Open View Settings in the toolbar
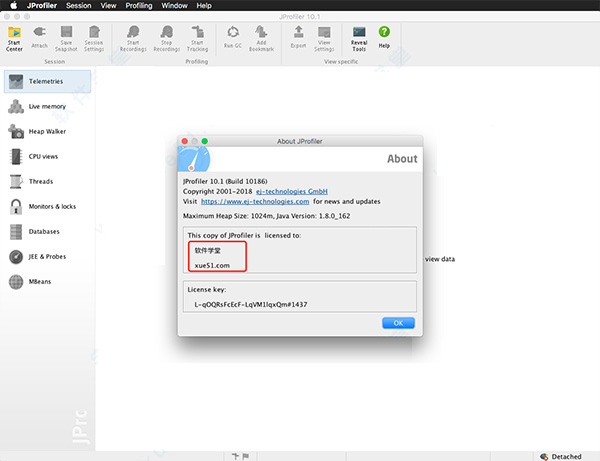 324,39
